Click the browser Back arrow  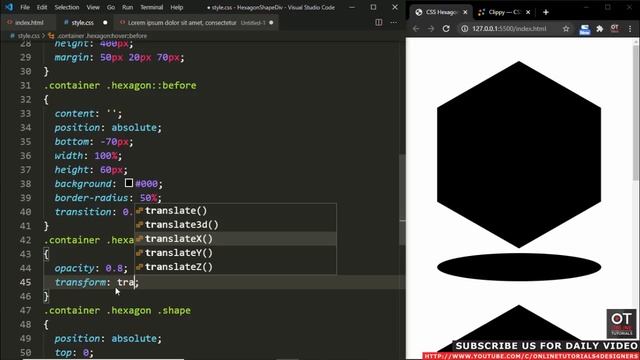click(x=416, y=29)
